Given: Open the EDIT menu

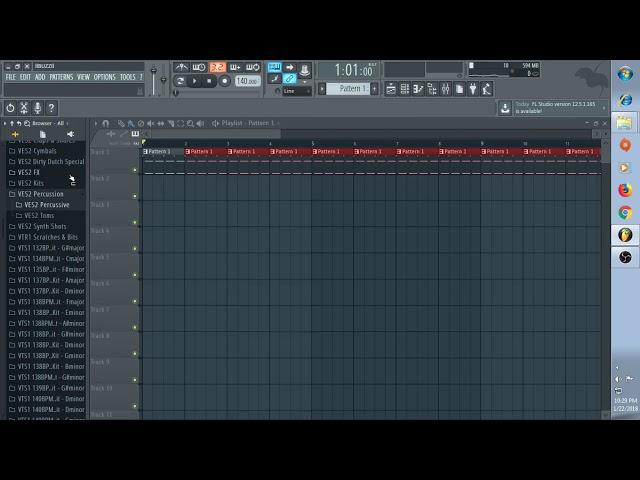Looking at the screenshot, I should [x=25, y=77].
